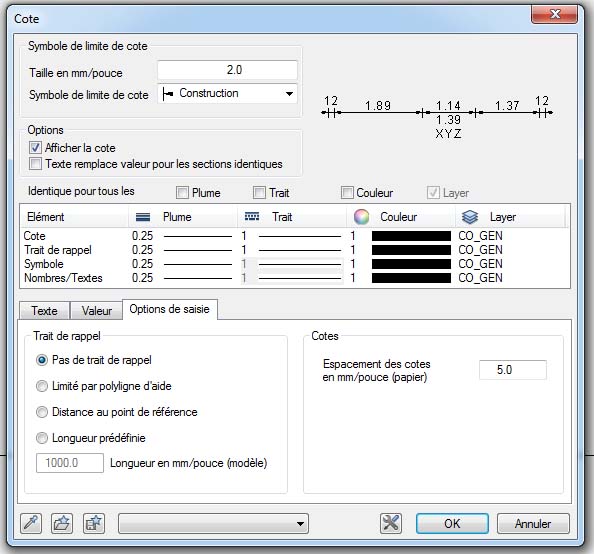Viewport: 594px width, 554px height.
Task: Switch to the Texte tab
Action: [44, 311]
